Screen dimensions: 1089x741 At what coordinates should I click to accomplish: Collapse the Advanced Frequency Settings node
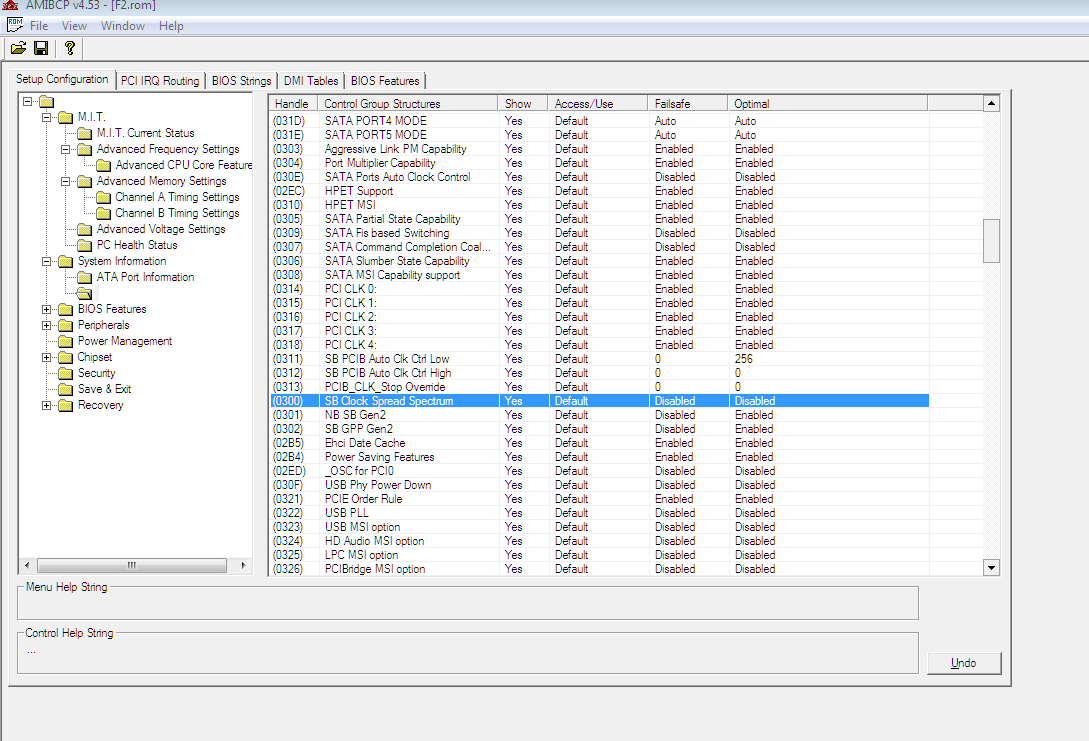(65, 149)
